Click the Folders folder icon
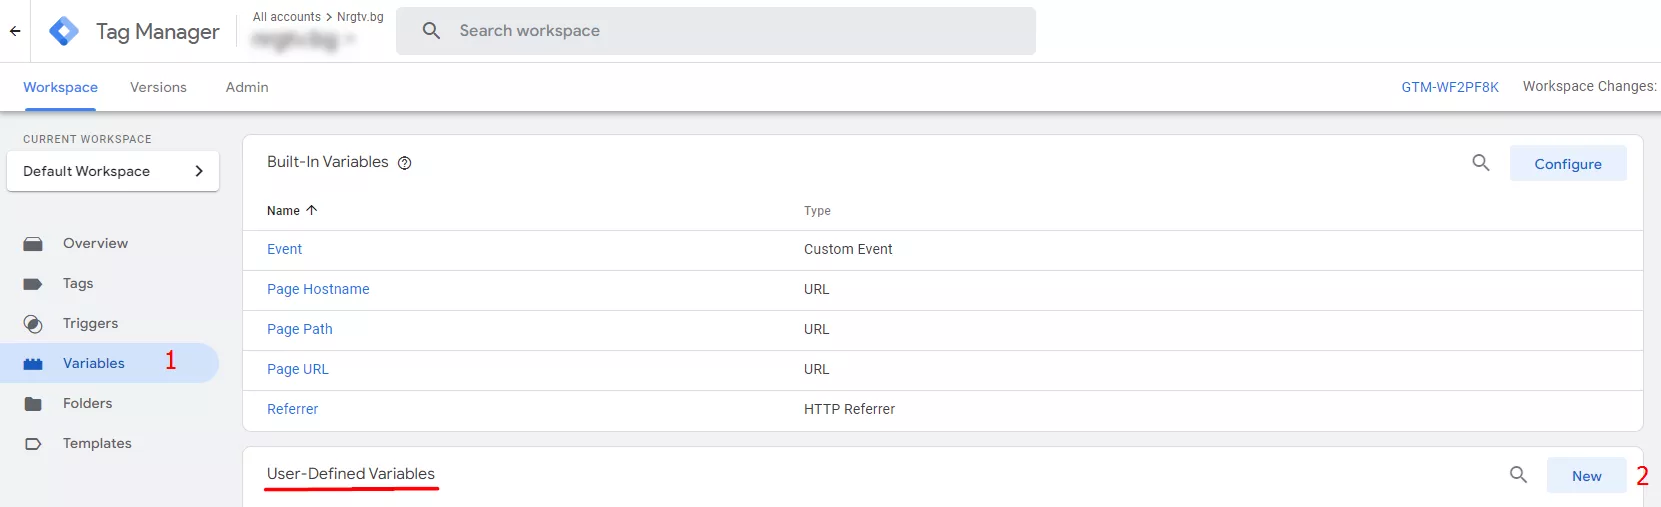1661x507 pixels. 33,404
